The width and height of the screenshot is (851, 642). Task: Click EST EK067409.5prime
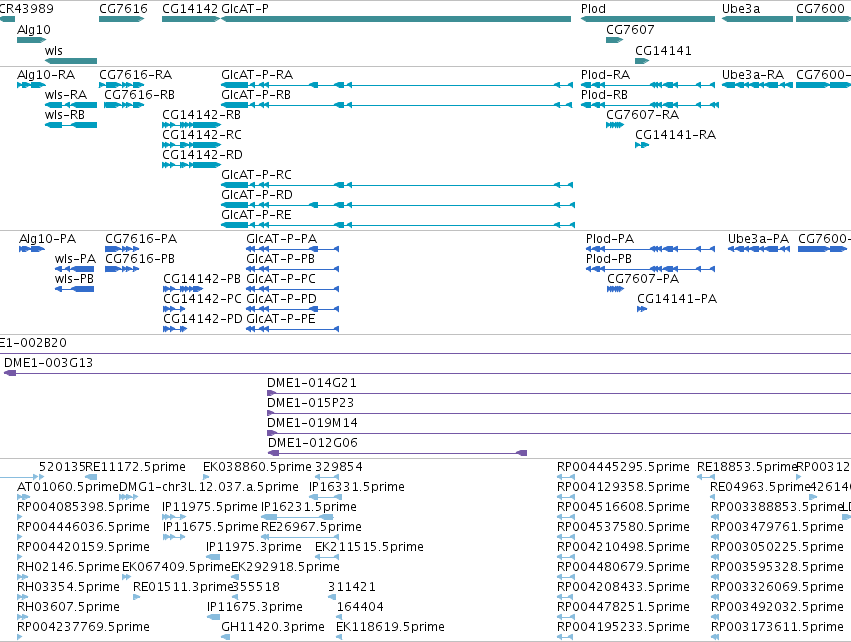click(x=176, y=567)
